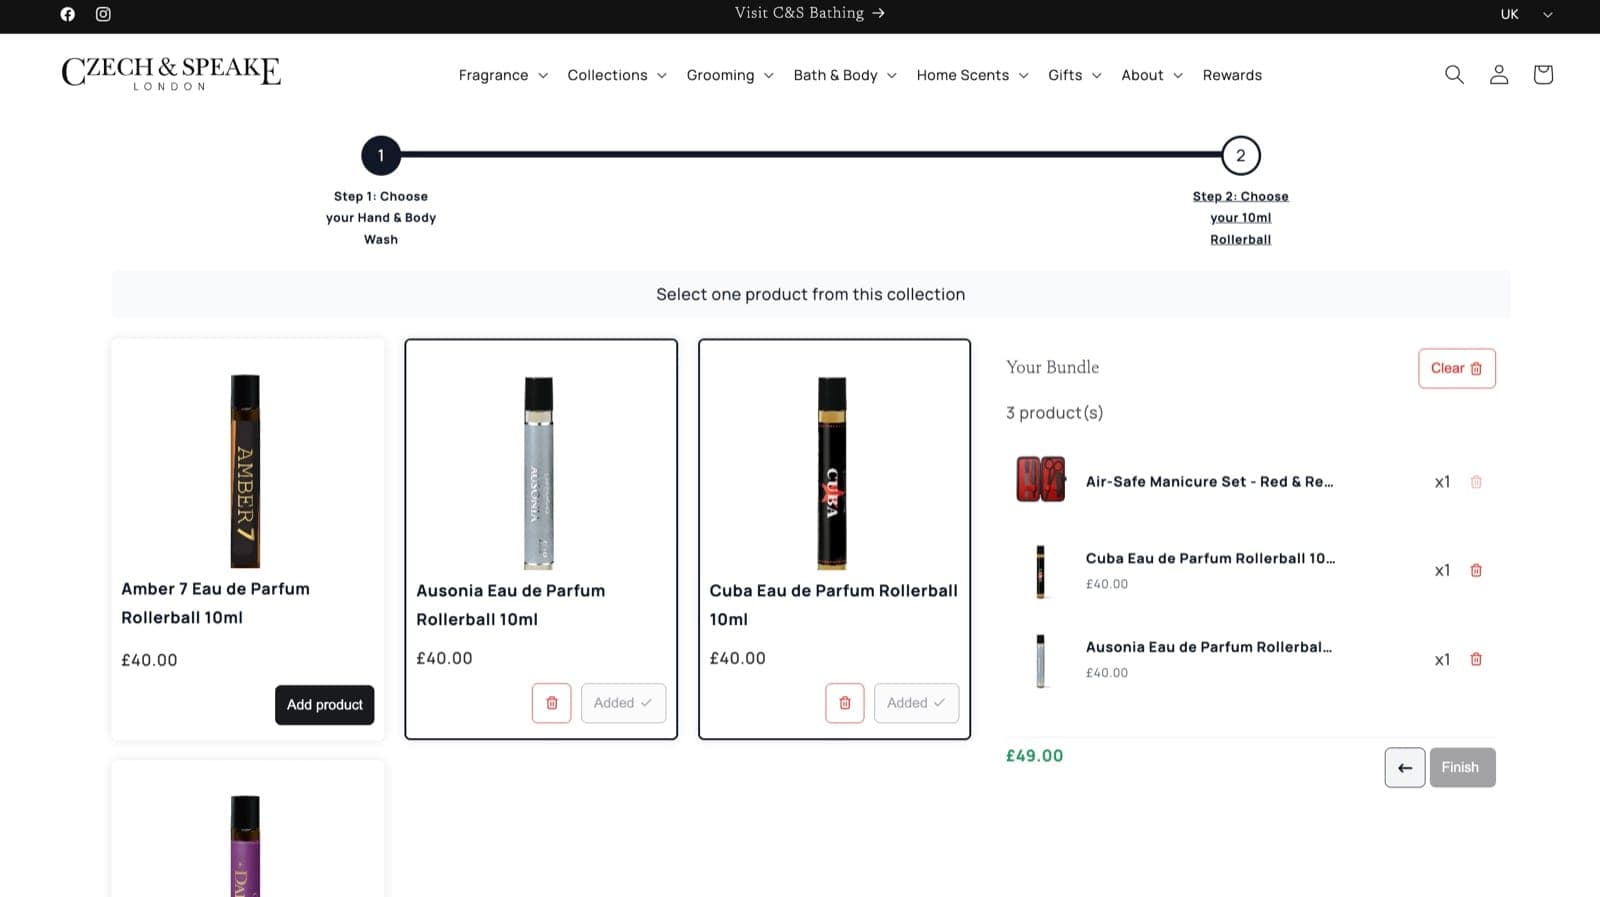The width and height of the screenshot is (1600, 897).
Task: Expand the Grooming menu
Action: 730,76
